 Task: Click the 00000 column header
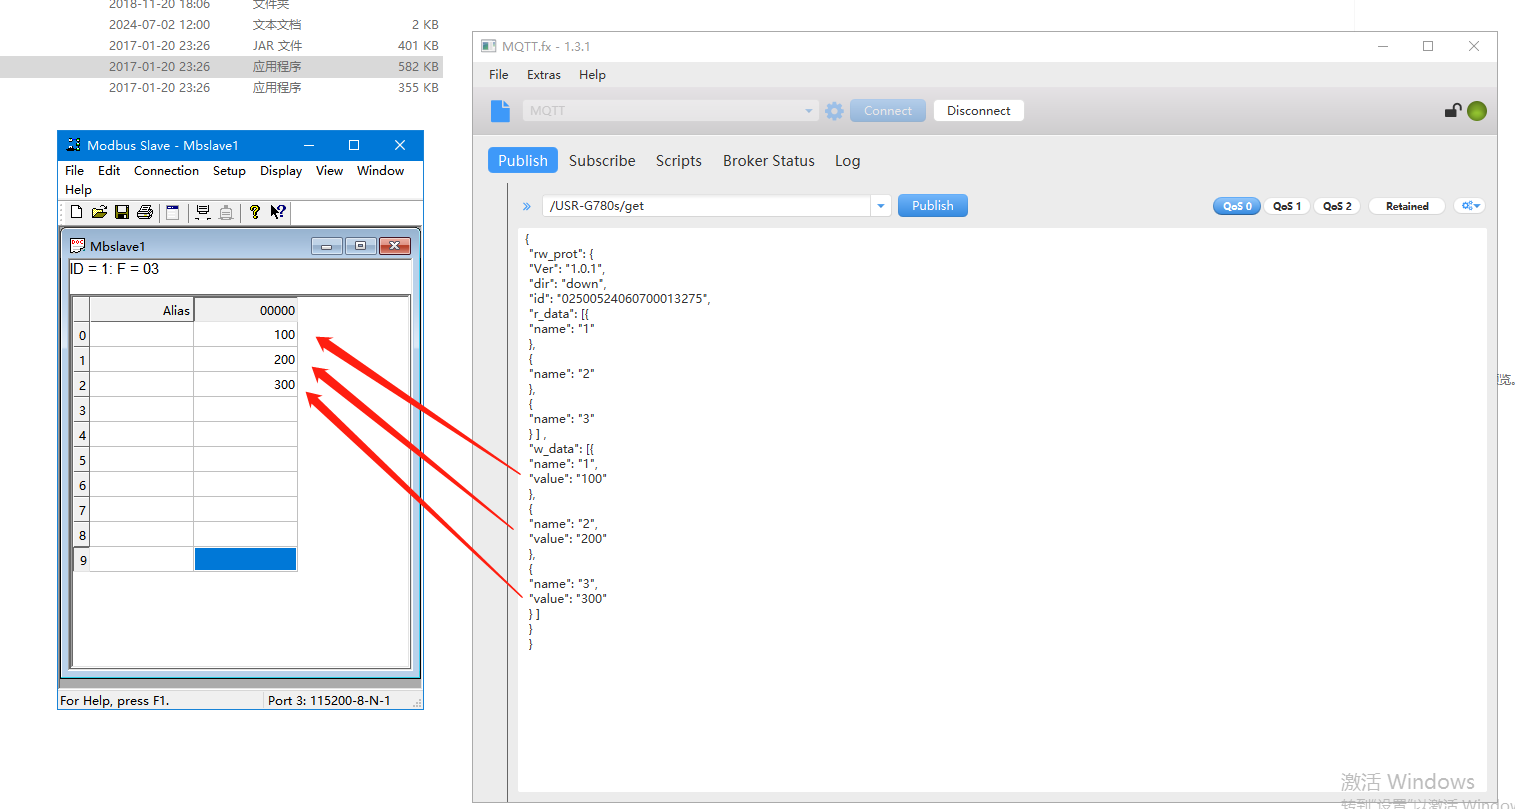245,310
